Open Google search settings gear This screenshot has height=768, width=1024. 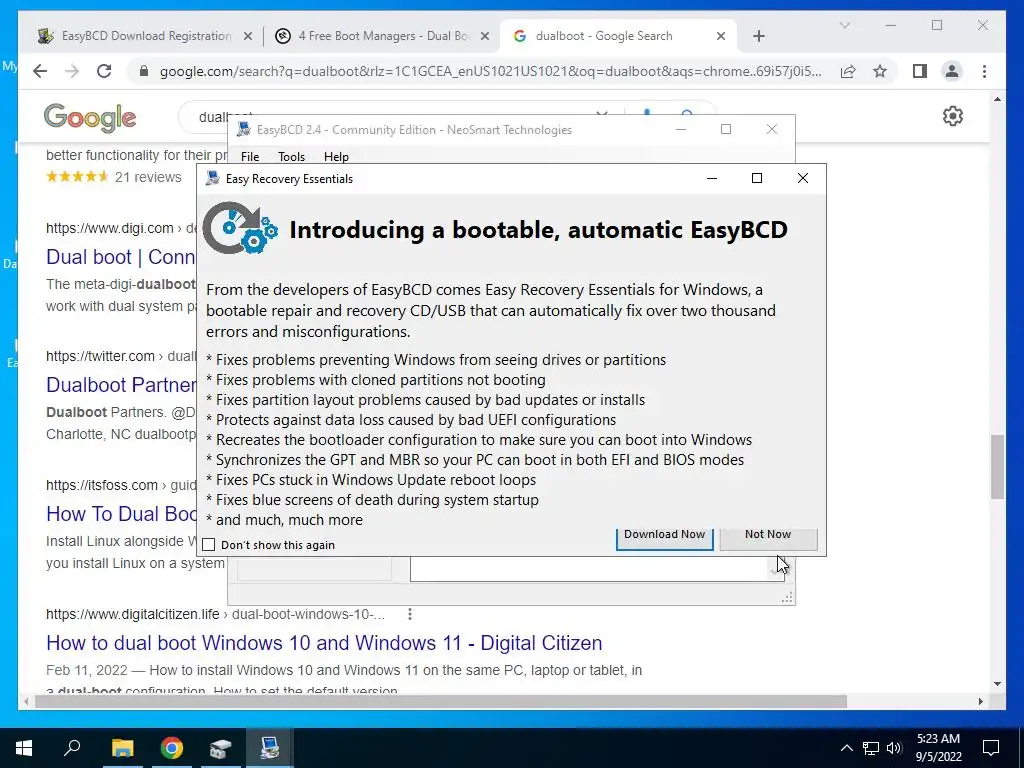pyautogui.click(x=953, y=116)
